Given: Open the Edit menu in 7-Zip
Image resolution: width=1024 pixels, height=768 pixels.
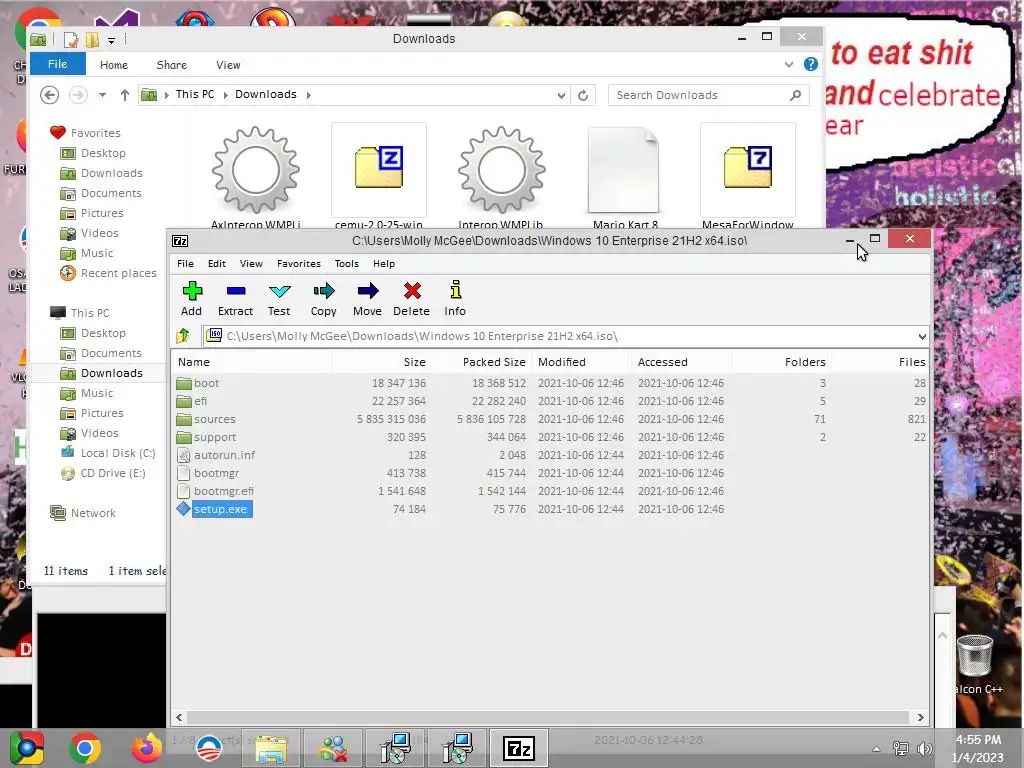Looking at the screenshot, I should pyautogui.click(x=217, y=264).
